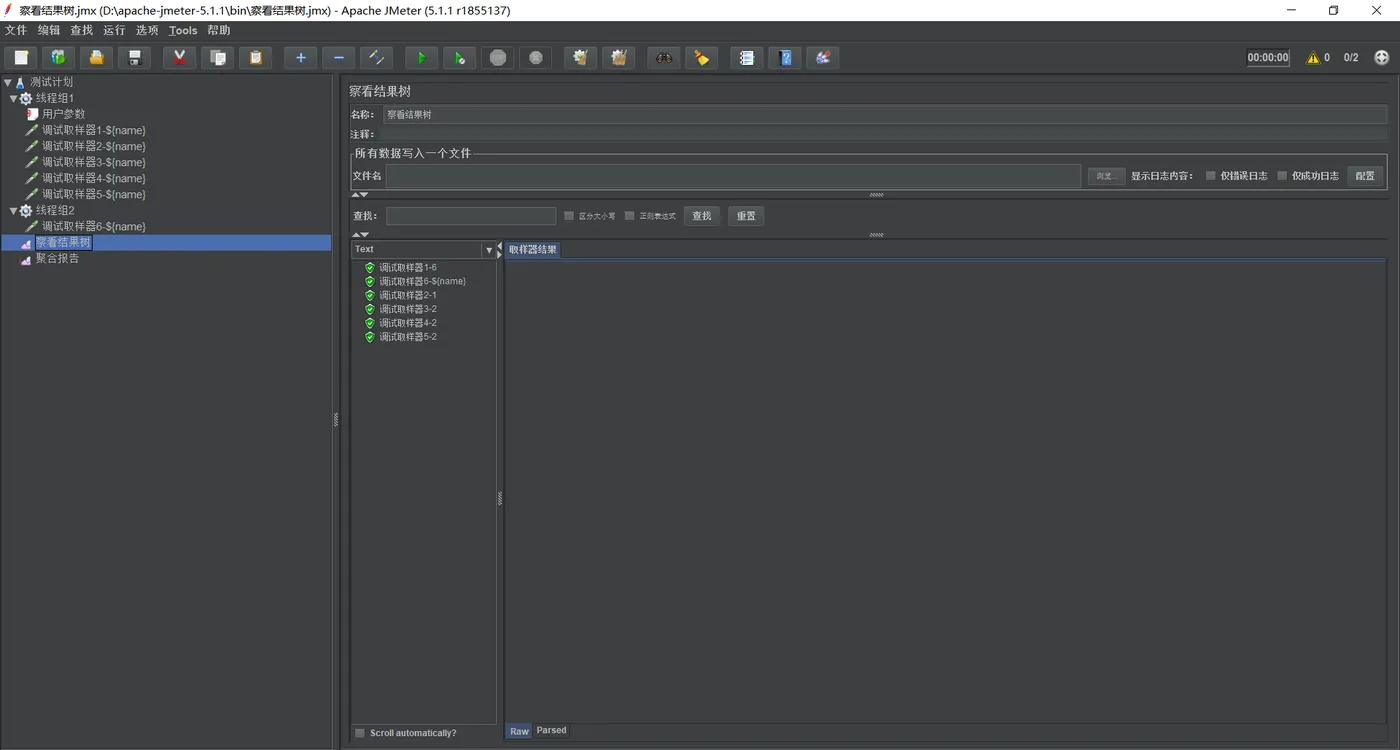
Task: Click the 重置 button
Action: [x=746, y=216]
